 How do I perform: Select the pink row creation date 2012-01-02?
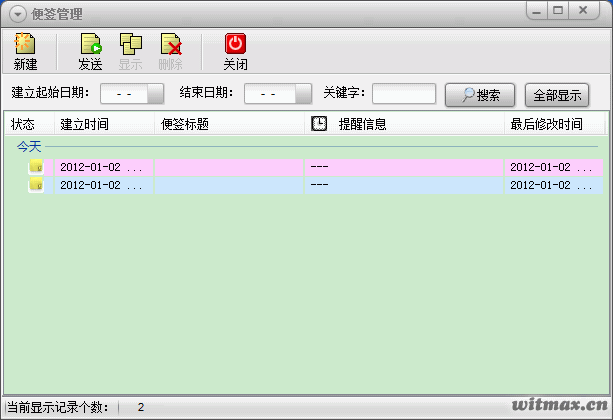103,167
